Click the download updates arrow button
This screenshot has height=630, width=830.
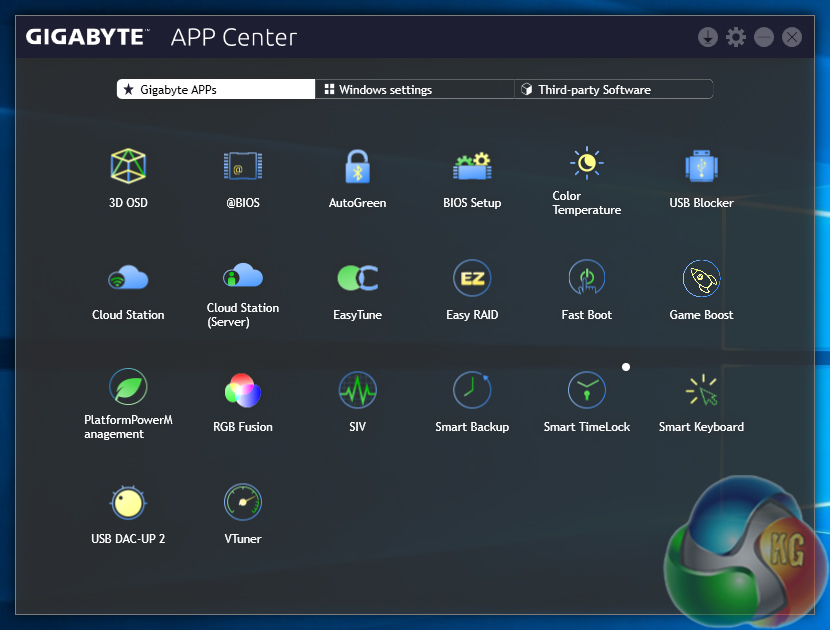[708, 37]
